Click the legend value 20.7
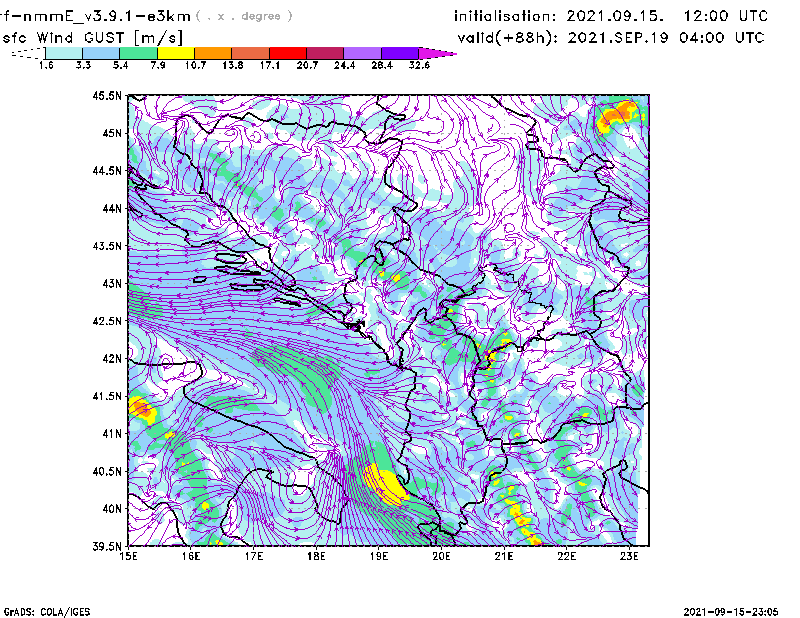This screenshot has height=618, width=800. pos(307,65)
